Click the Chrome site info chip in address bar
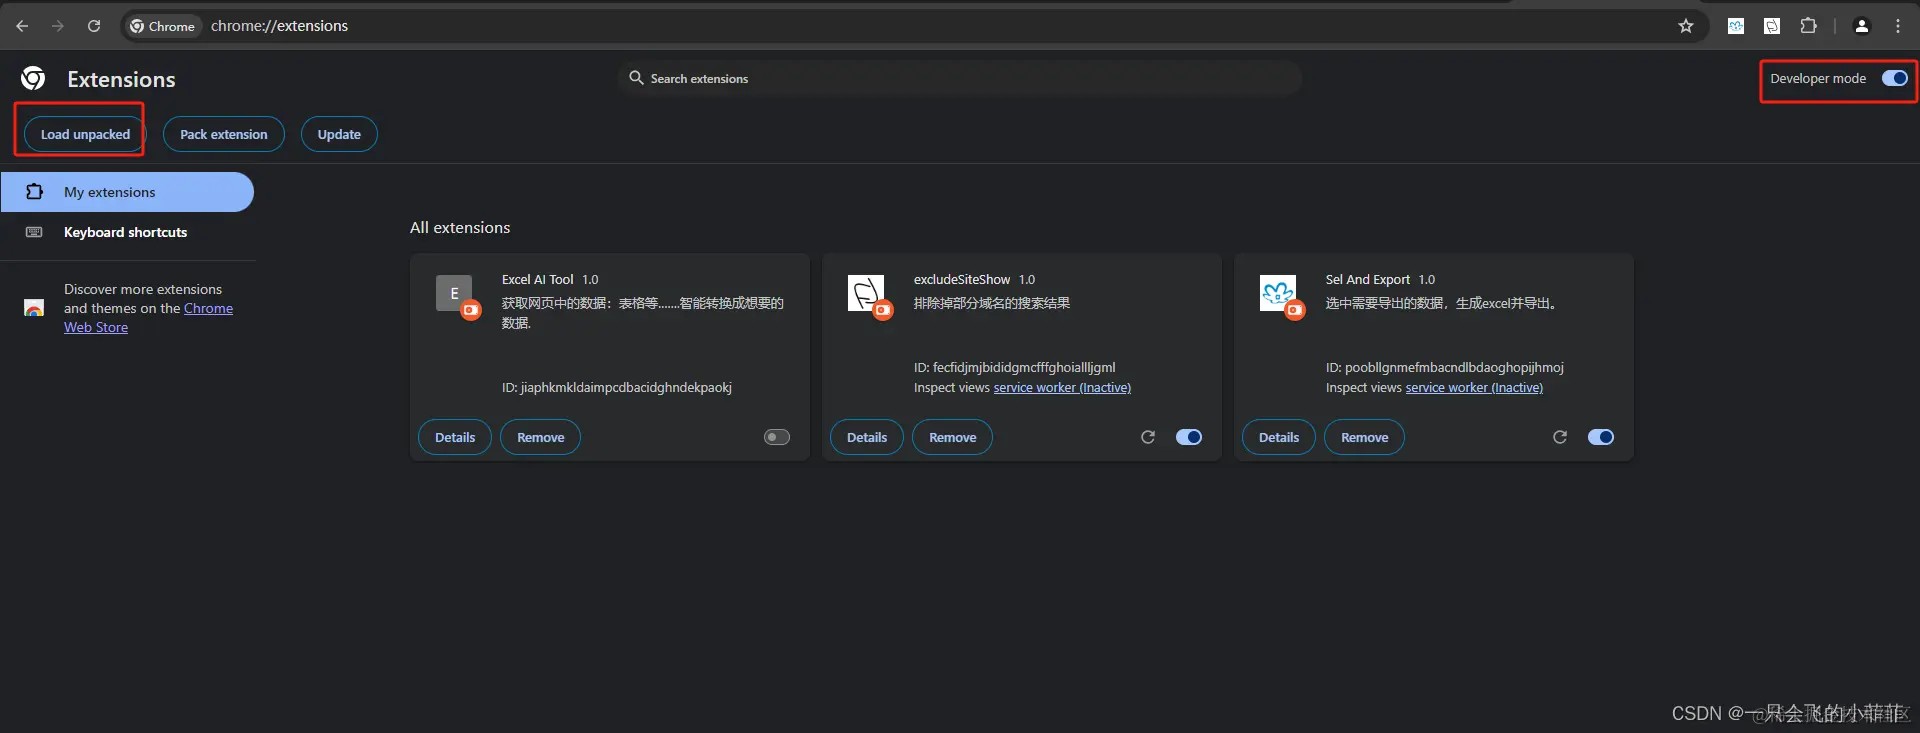 point(162,26)
